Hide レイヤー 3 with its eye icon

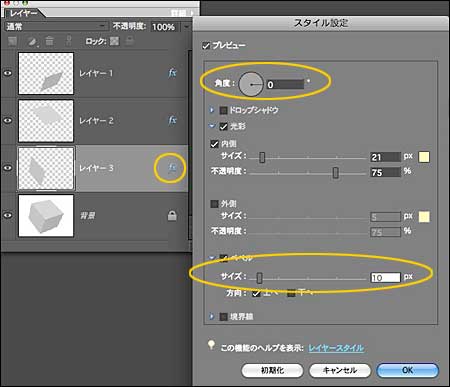[x=8, y=168]
